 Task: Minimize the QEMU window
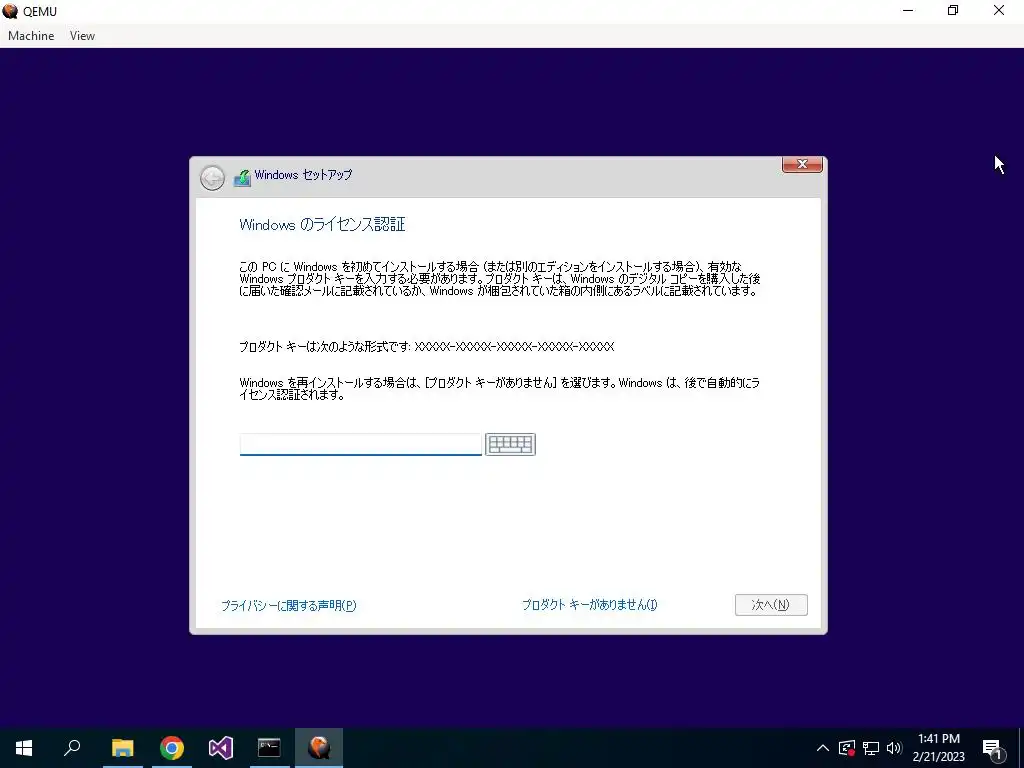tap(908, 10)
